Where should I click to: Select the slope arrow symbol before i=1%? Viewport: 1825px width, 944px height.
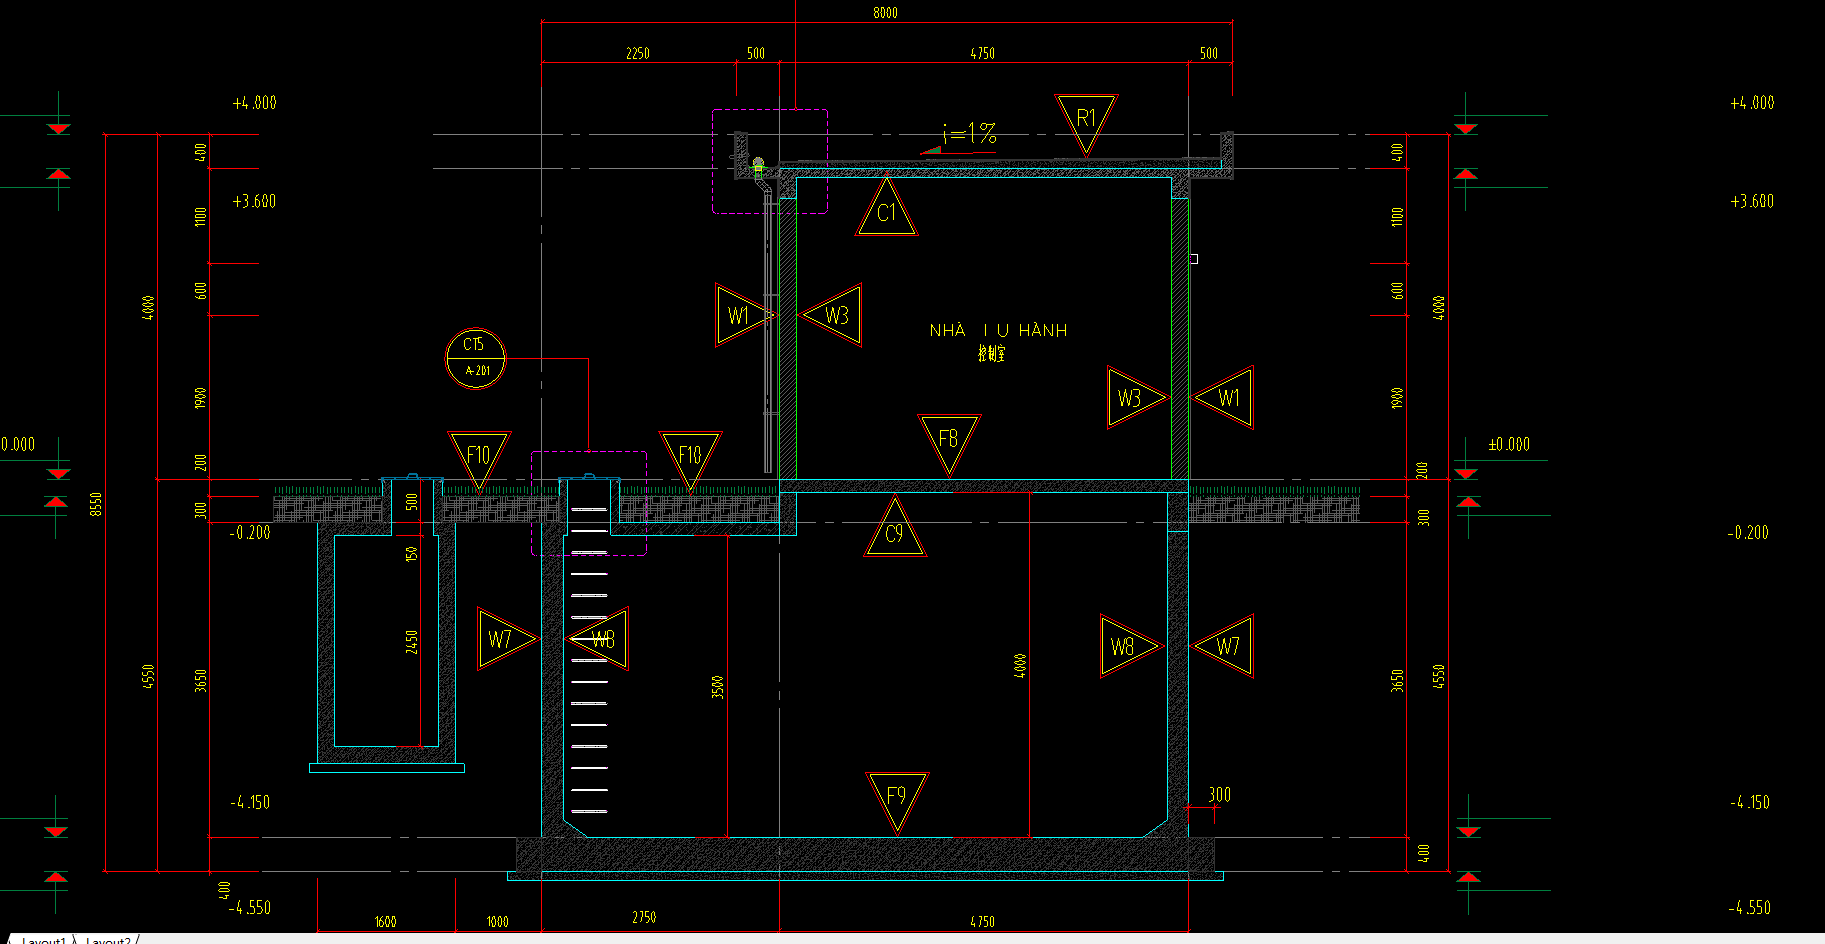[930, 151]
